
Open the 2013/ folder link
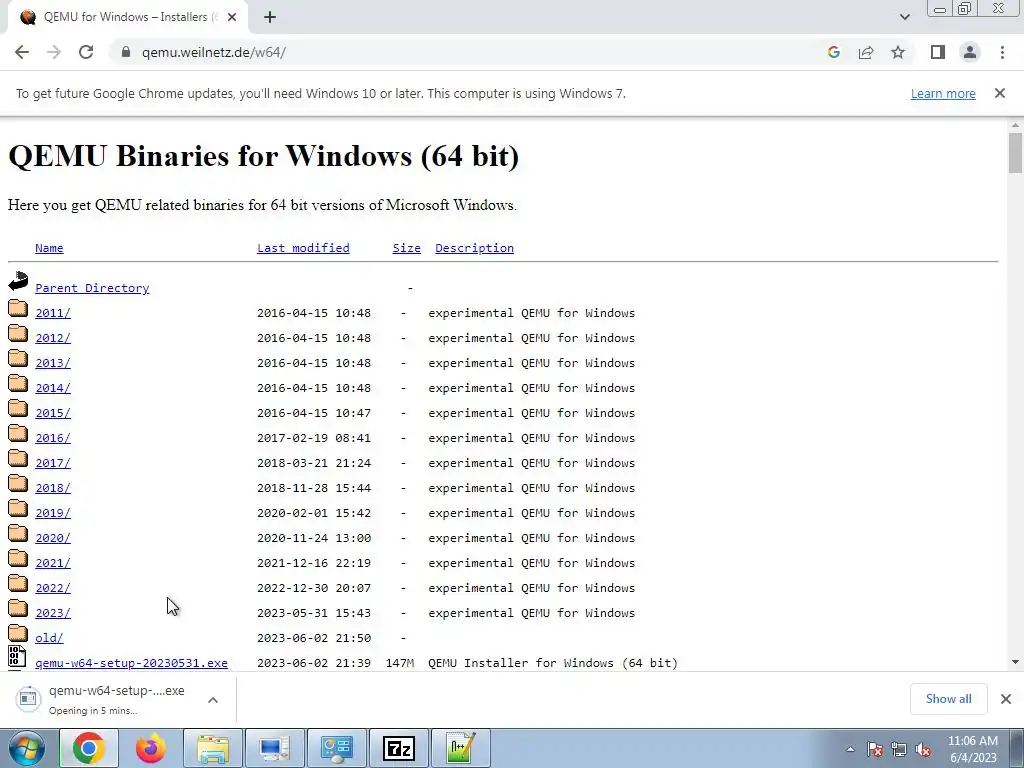[53, 363]
